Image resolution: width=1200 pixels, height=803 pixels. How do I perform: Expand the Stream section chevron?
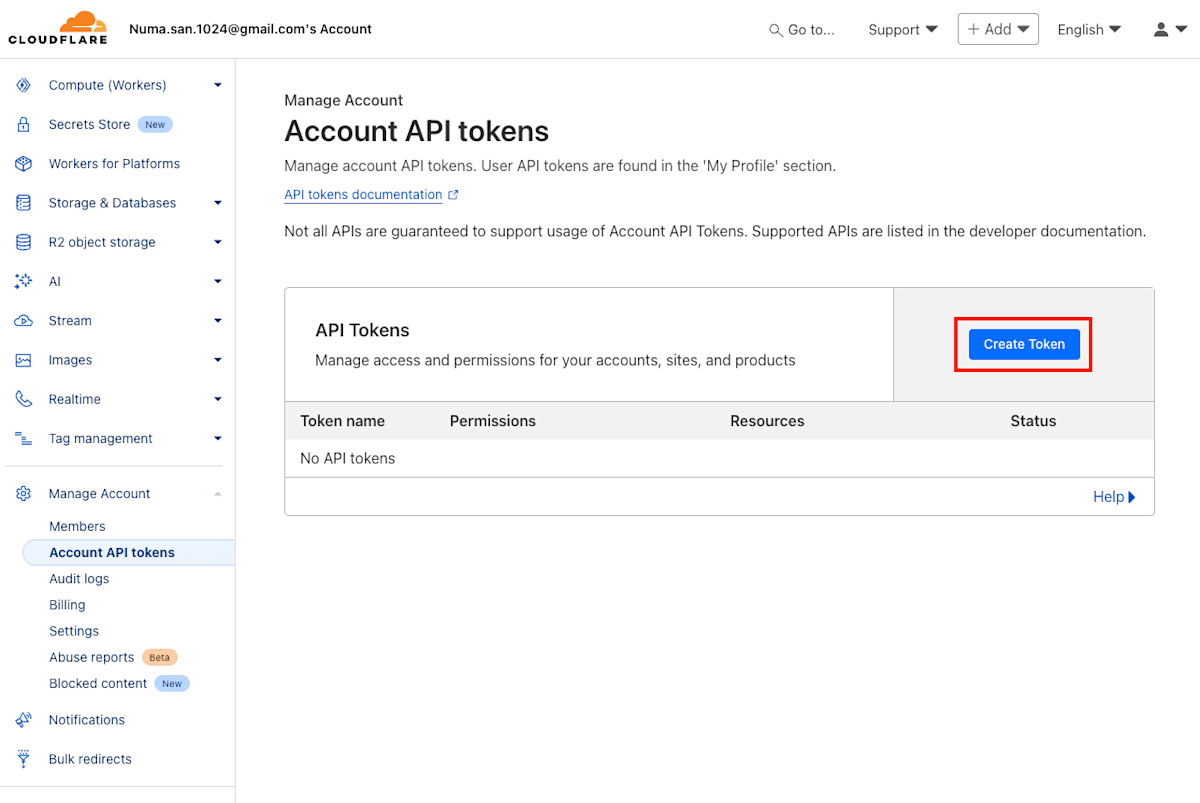coord(218,321)
